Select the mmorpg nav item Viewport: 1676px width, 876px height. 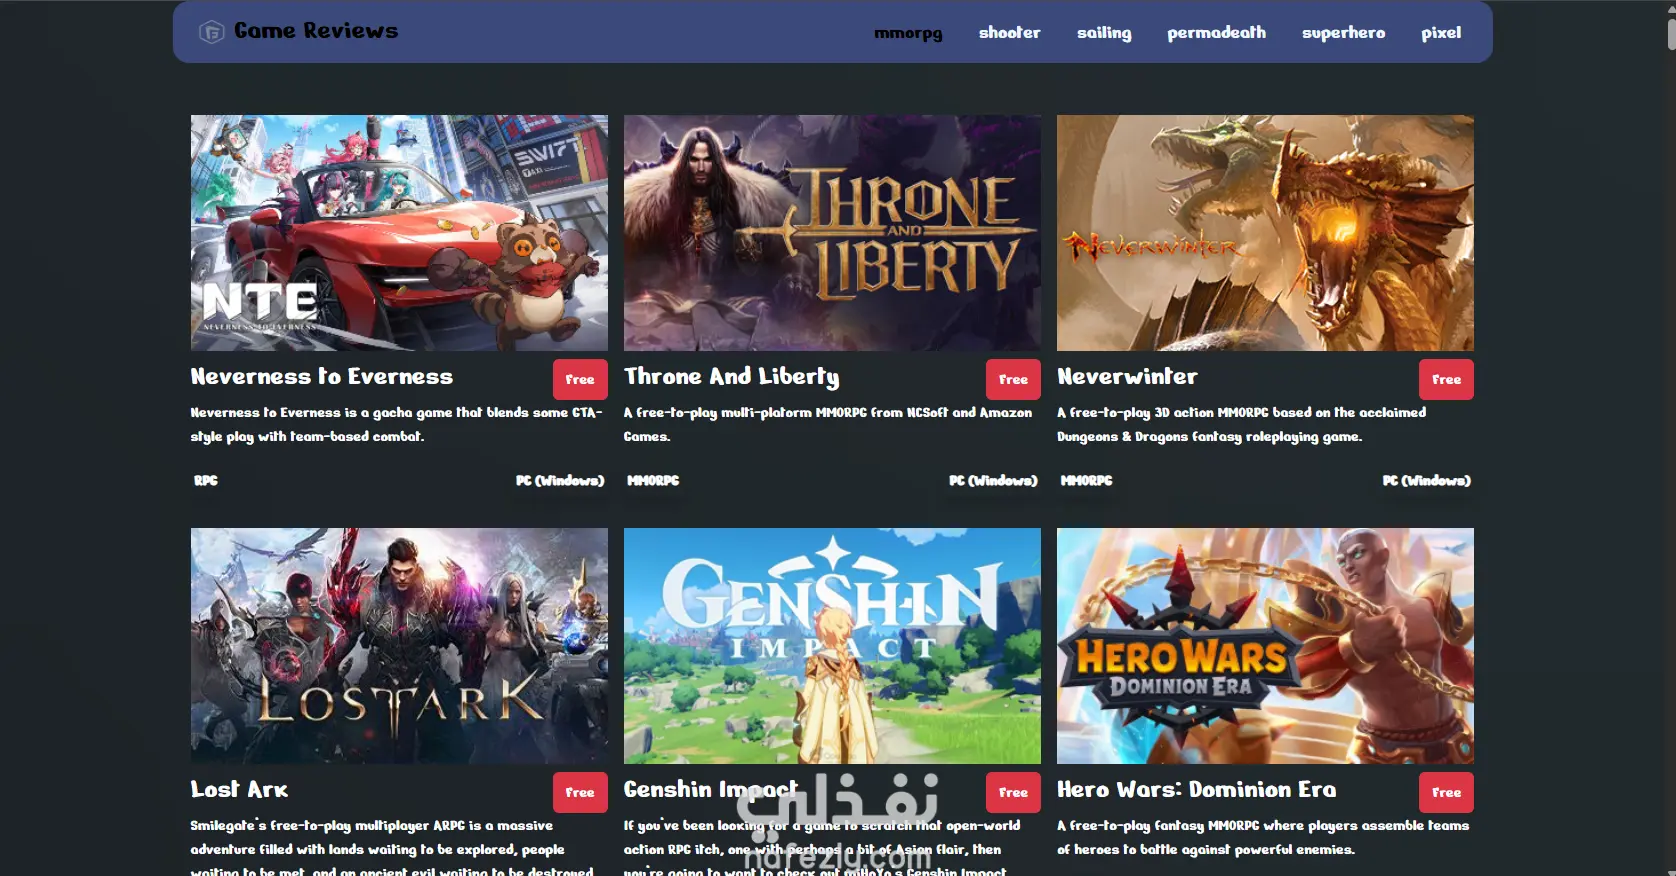[x=908, y=33]
